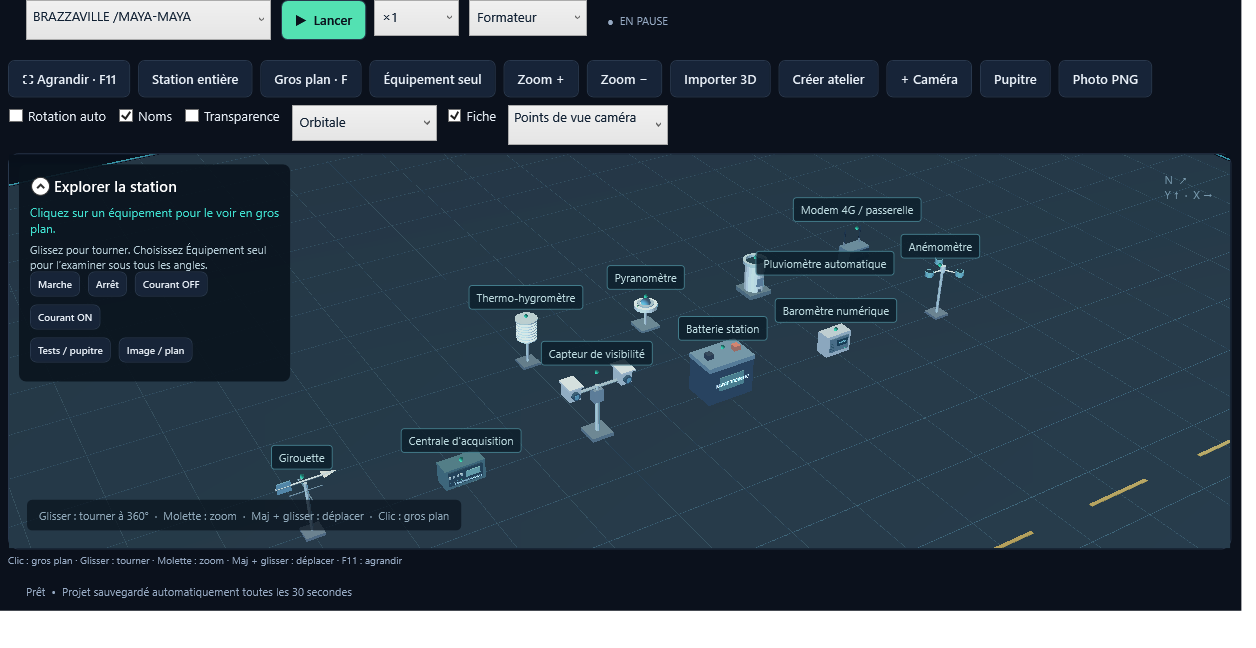Click the Zoom + button
The image size is (1256, 648).
[x=541, y=79]
